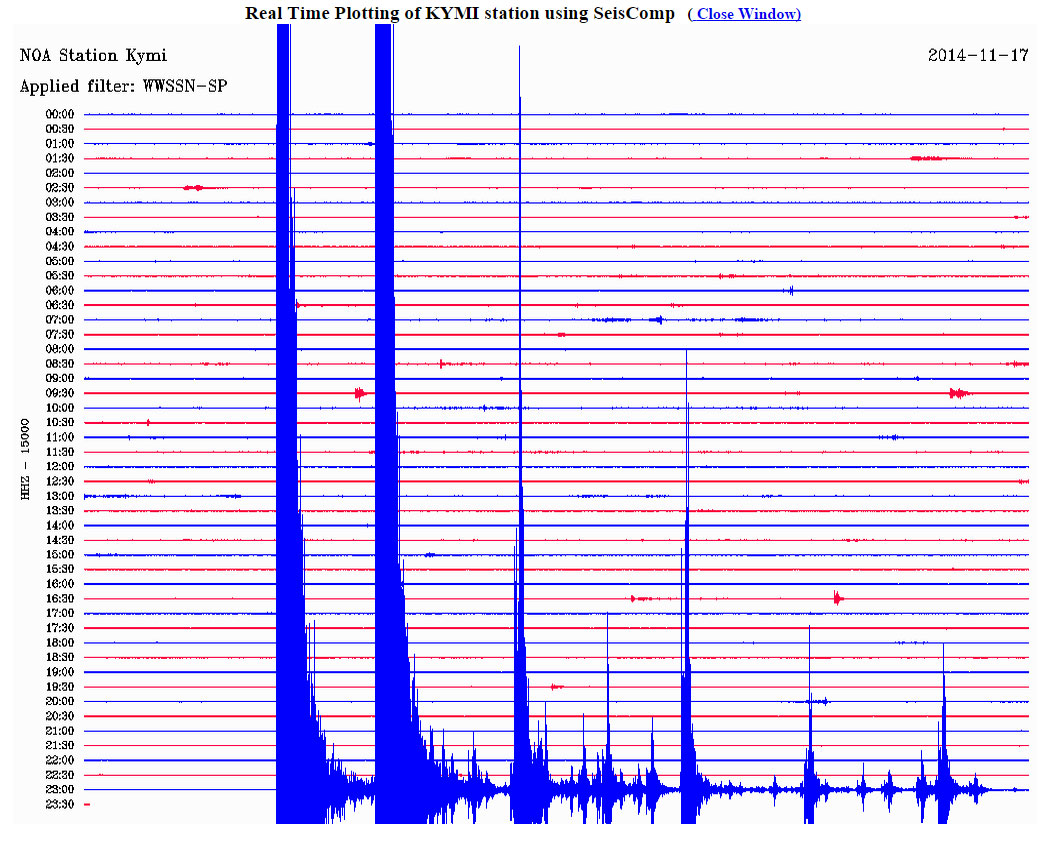Viewport: 1058px width, 847px height.
Task: Click the red burst on the 01:30 trace
Action: point(927,158)
